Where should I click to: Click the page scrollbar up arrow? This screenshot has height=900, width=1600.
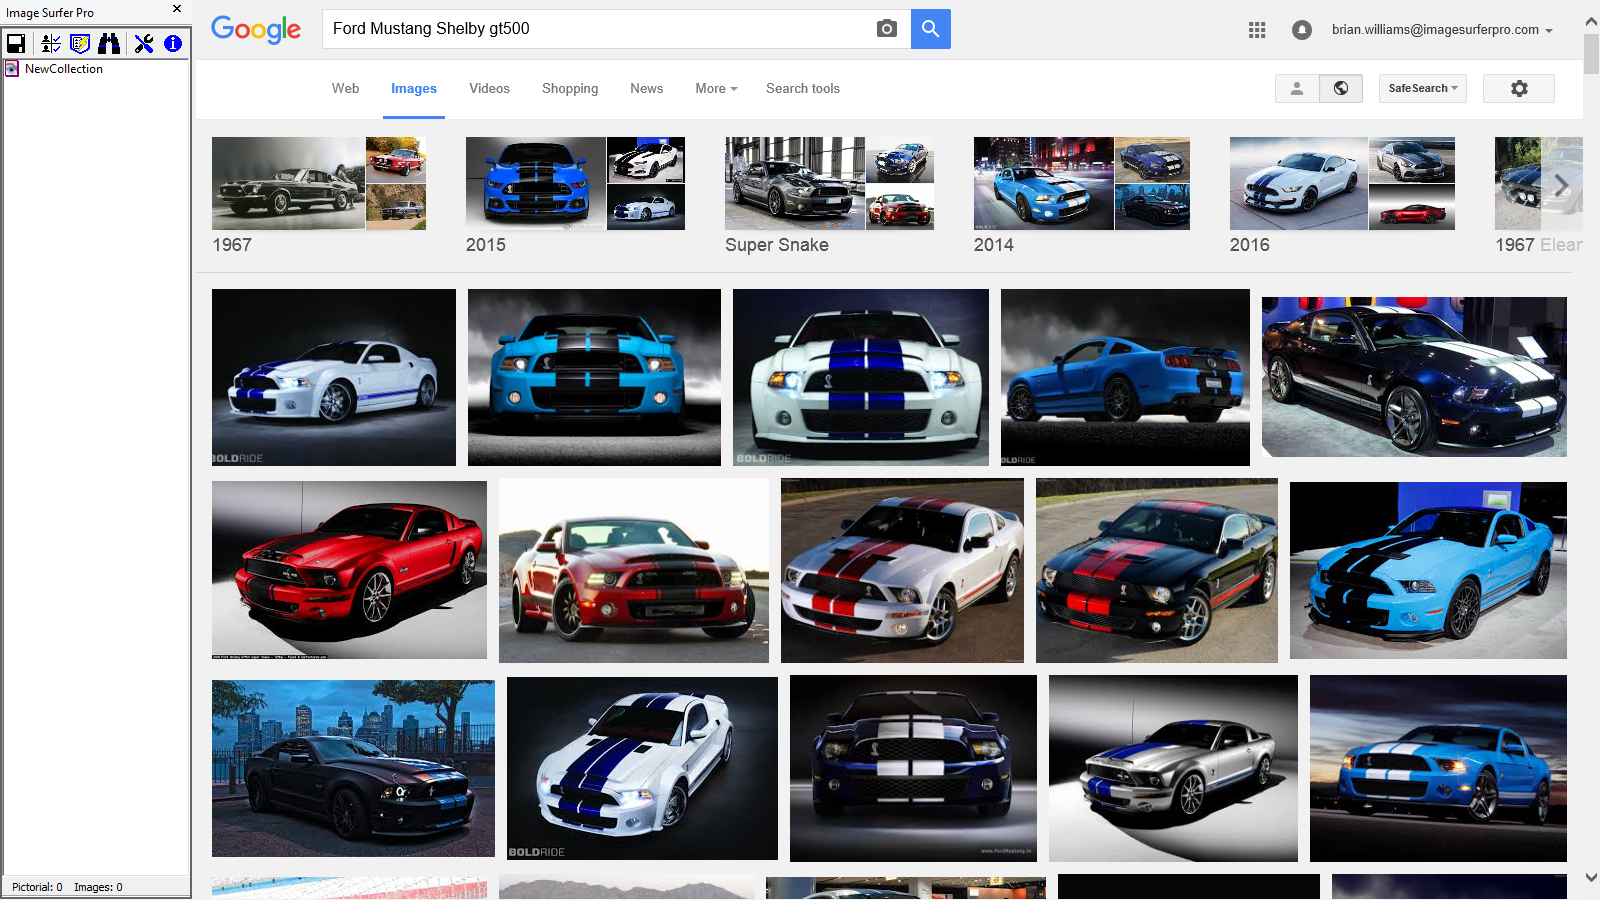tap(1591, 21)
